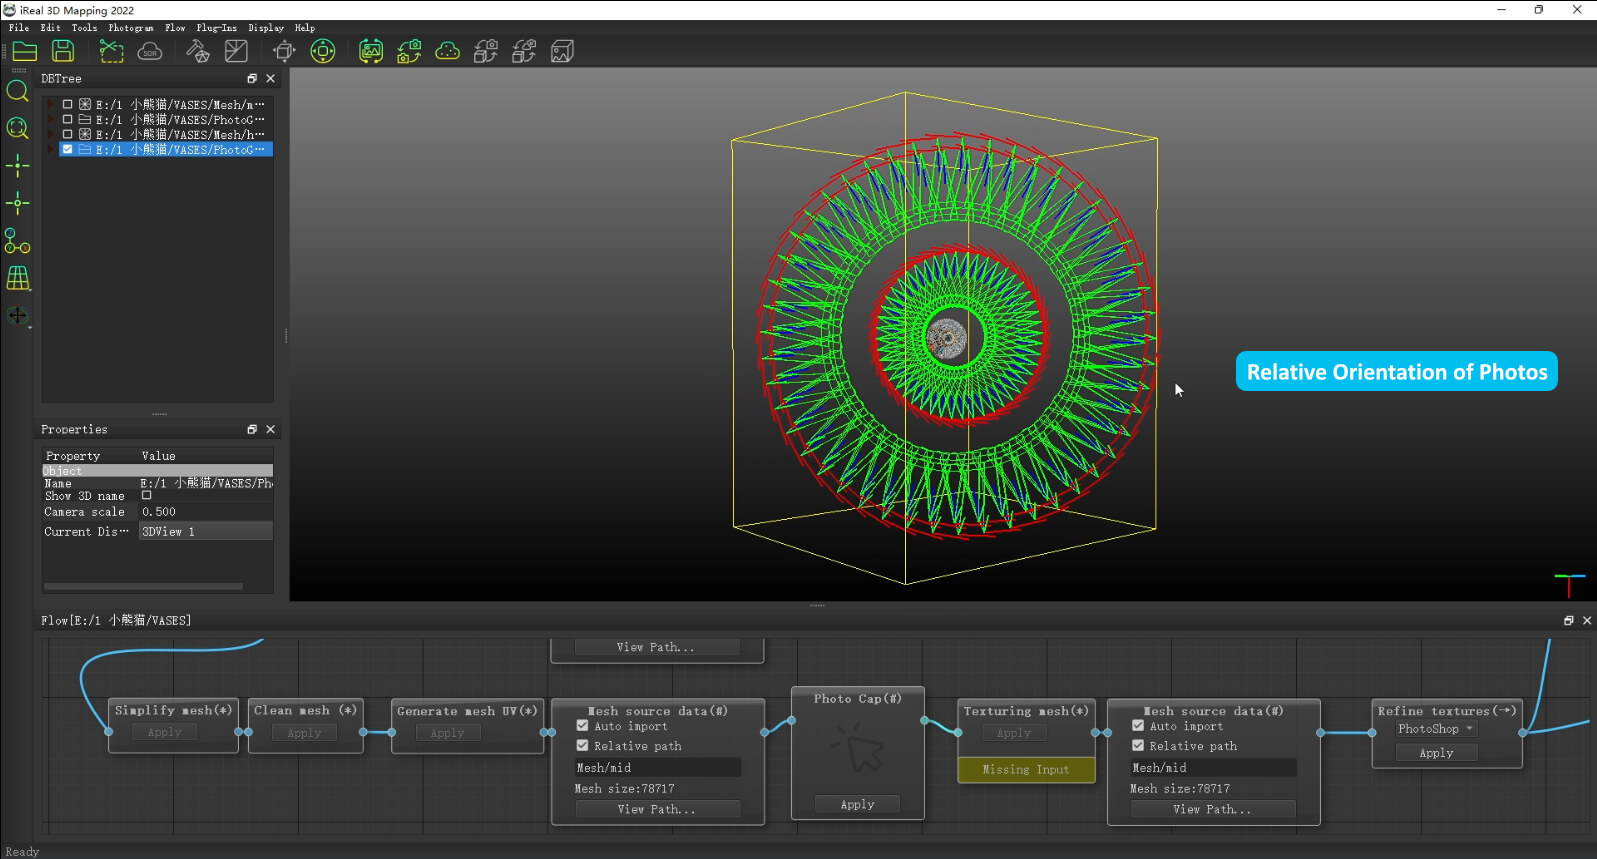Save project using the floppy disk icon
Image resolution: width=1597 pixels, height=859 pixels.
pyautogui.click(x=63, y=51)
